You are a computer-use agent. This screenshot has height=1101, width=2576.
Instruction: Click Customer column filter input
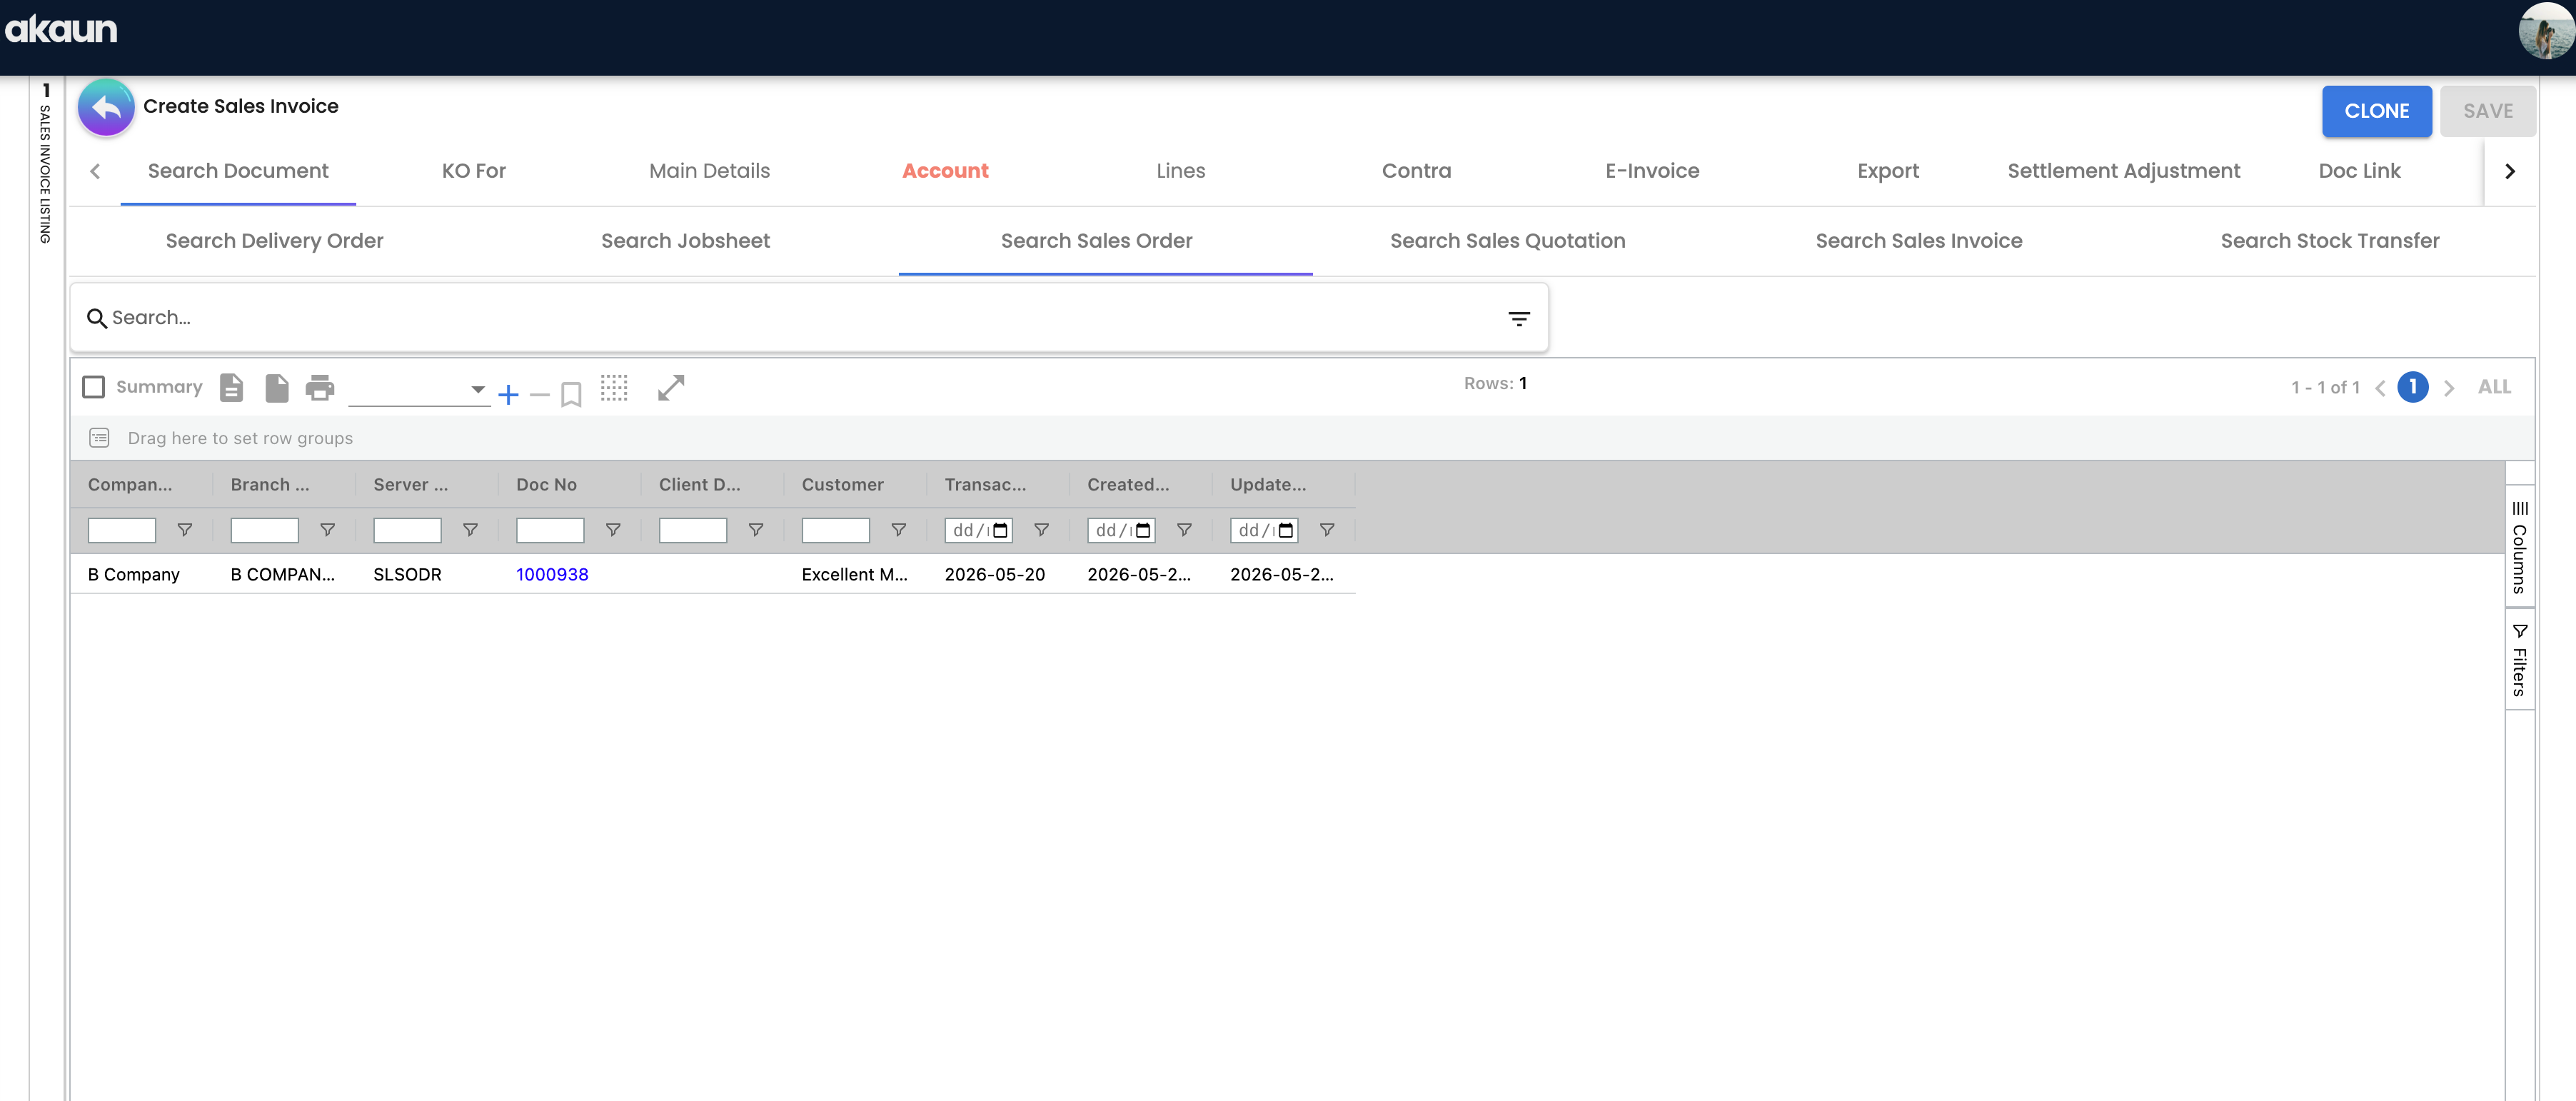point(836,530)
